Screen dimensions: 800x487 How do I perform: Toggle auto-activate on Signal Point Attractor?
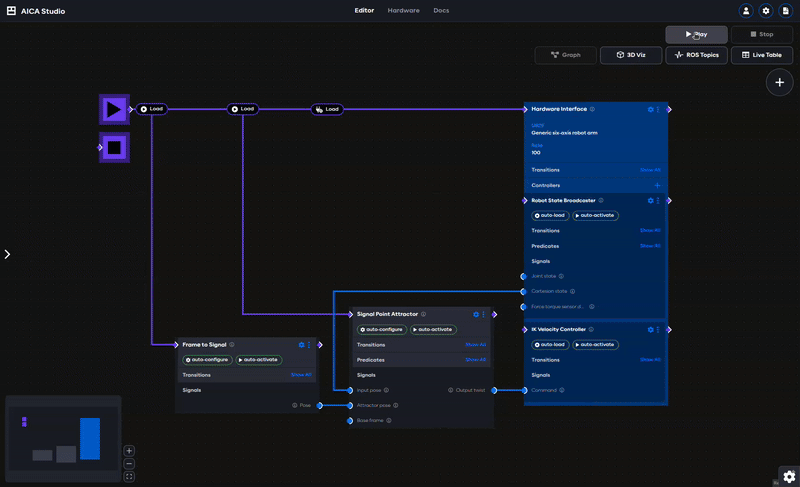tap(434, 329)
